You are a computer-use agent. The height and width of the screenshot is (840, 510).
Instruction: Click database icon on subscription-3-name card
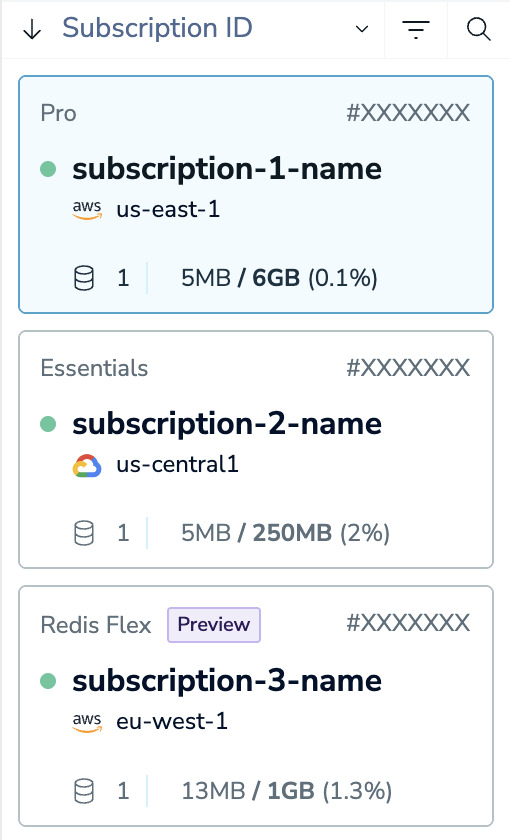coord(84,791)
